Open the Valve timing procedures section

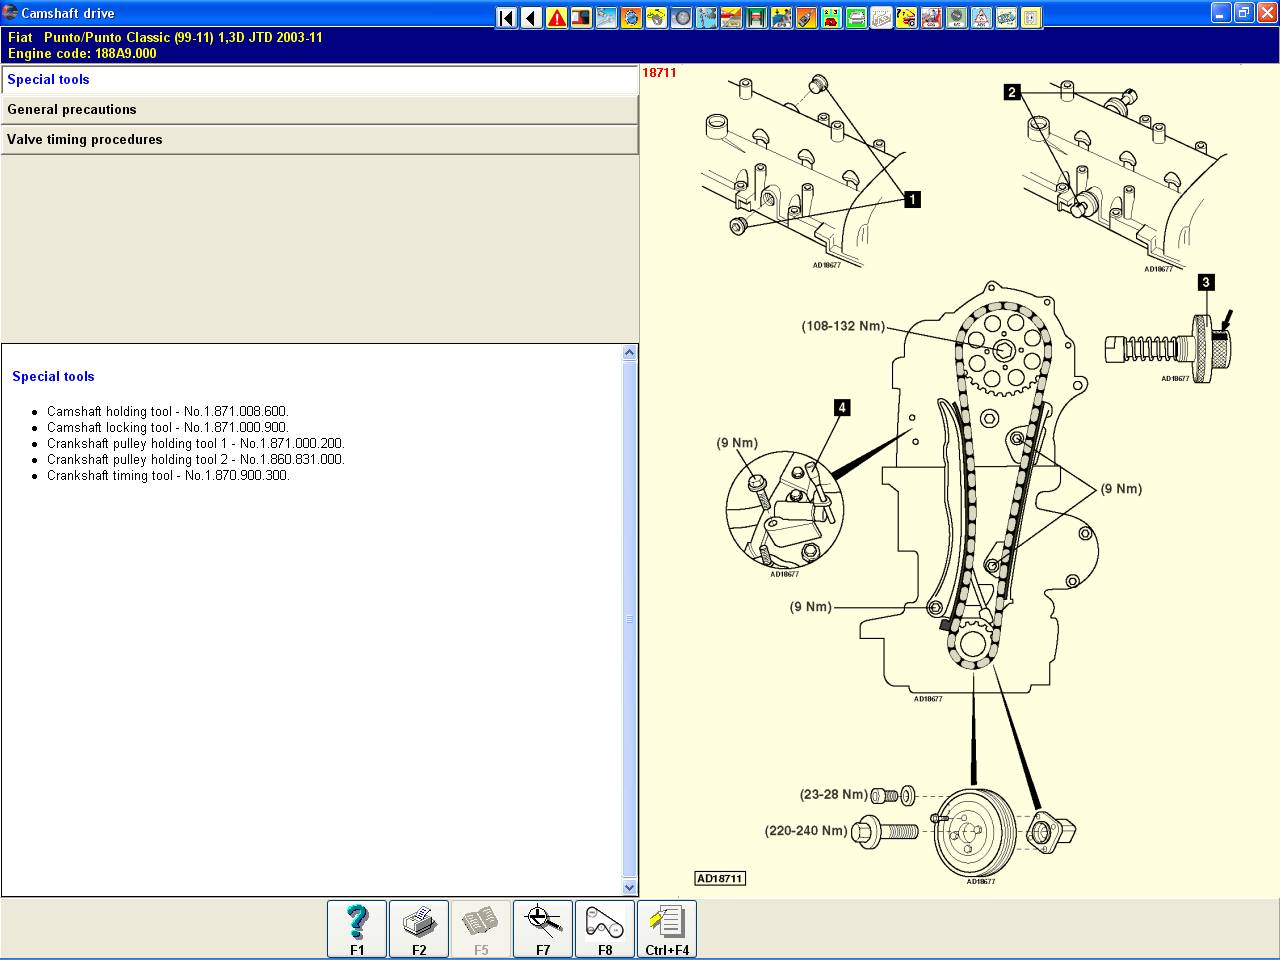(320, 140)
